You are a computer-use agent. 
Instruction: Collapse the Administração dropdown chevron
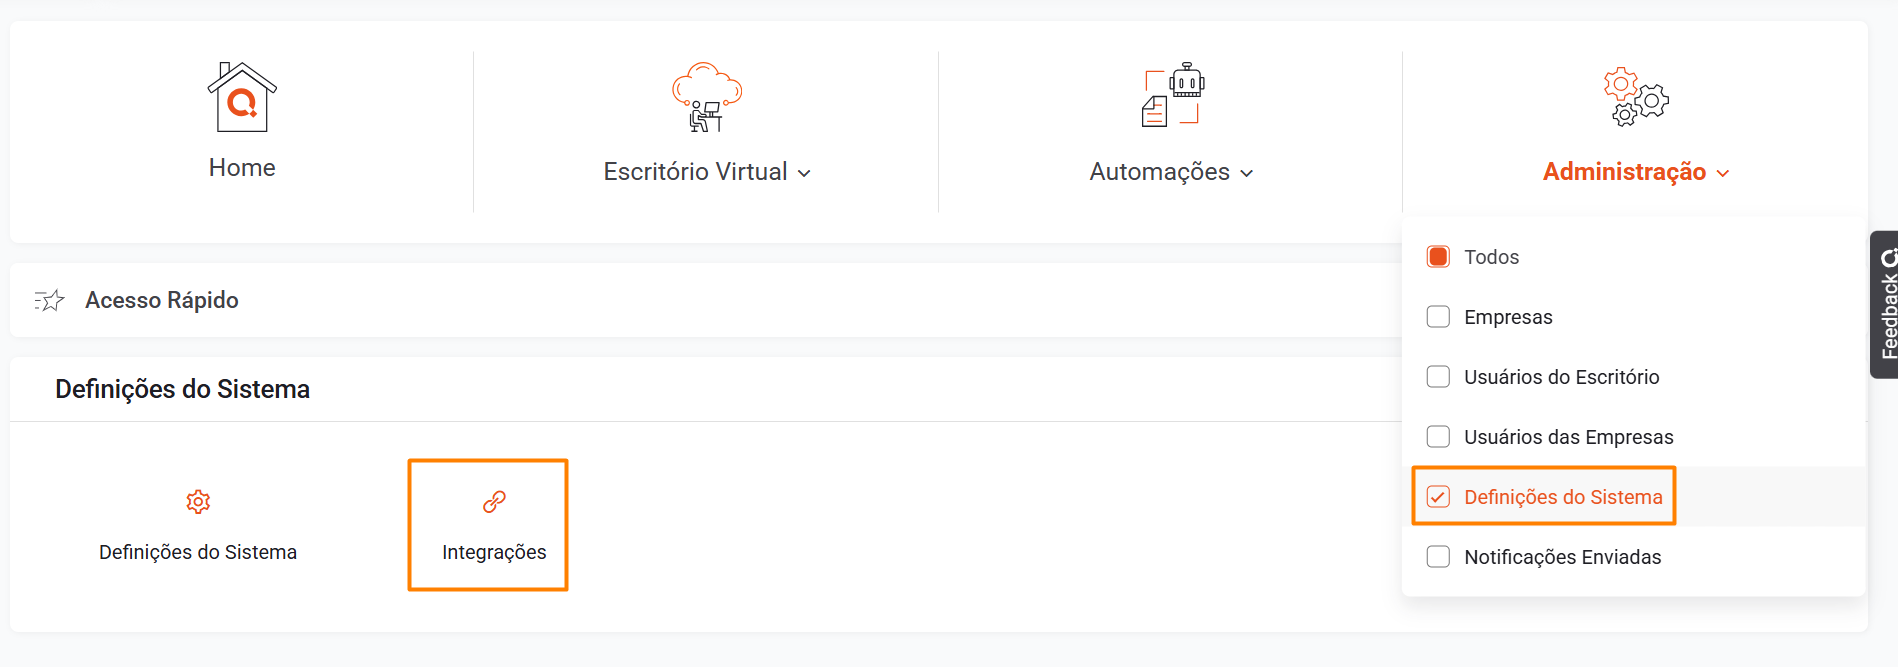pyautogui.click(x=1722, y=173)
